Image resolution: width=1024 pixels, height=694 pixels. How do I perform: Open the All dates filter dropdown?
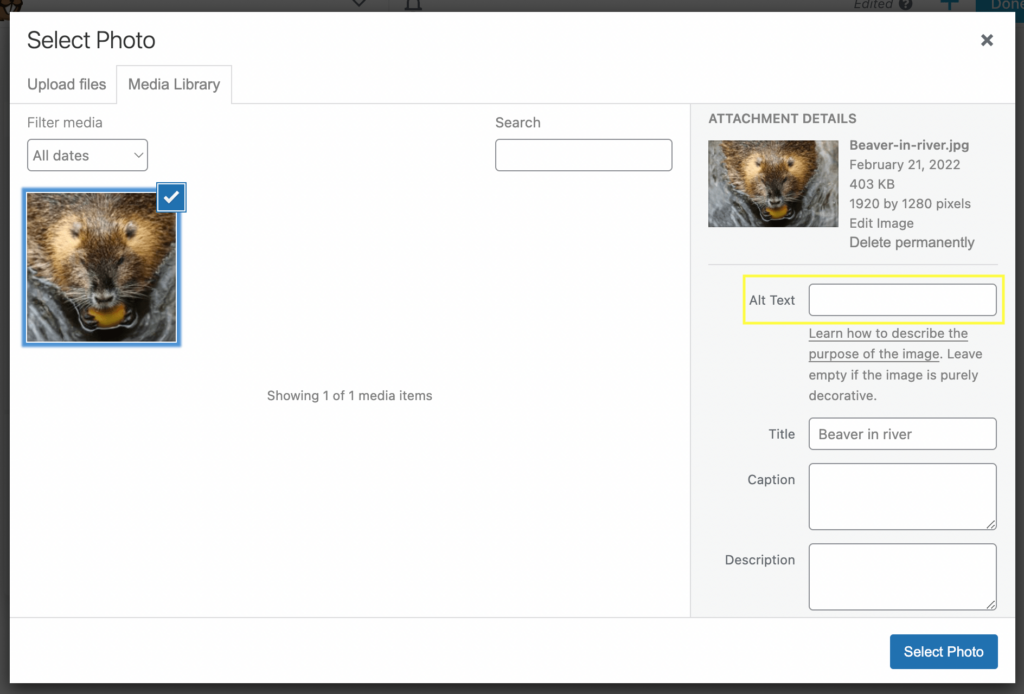click(x=87, y=155)
